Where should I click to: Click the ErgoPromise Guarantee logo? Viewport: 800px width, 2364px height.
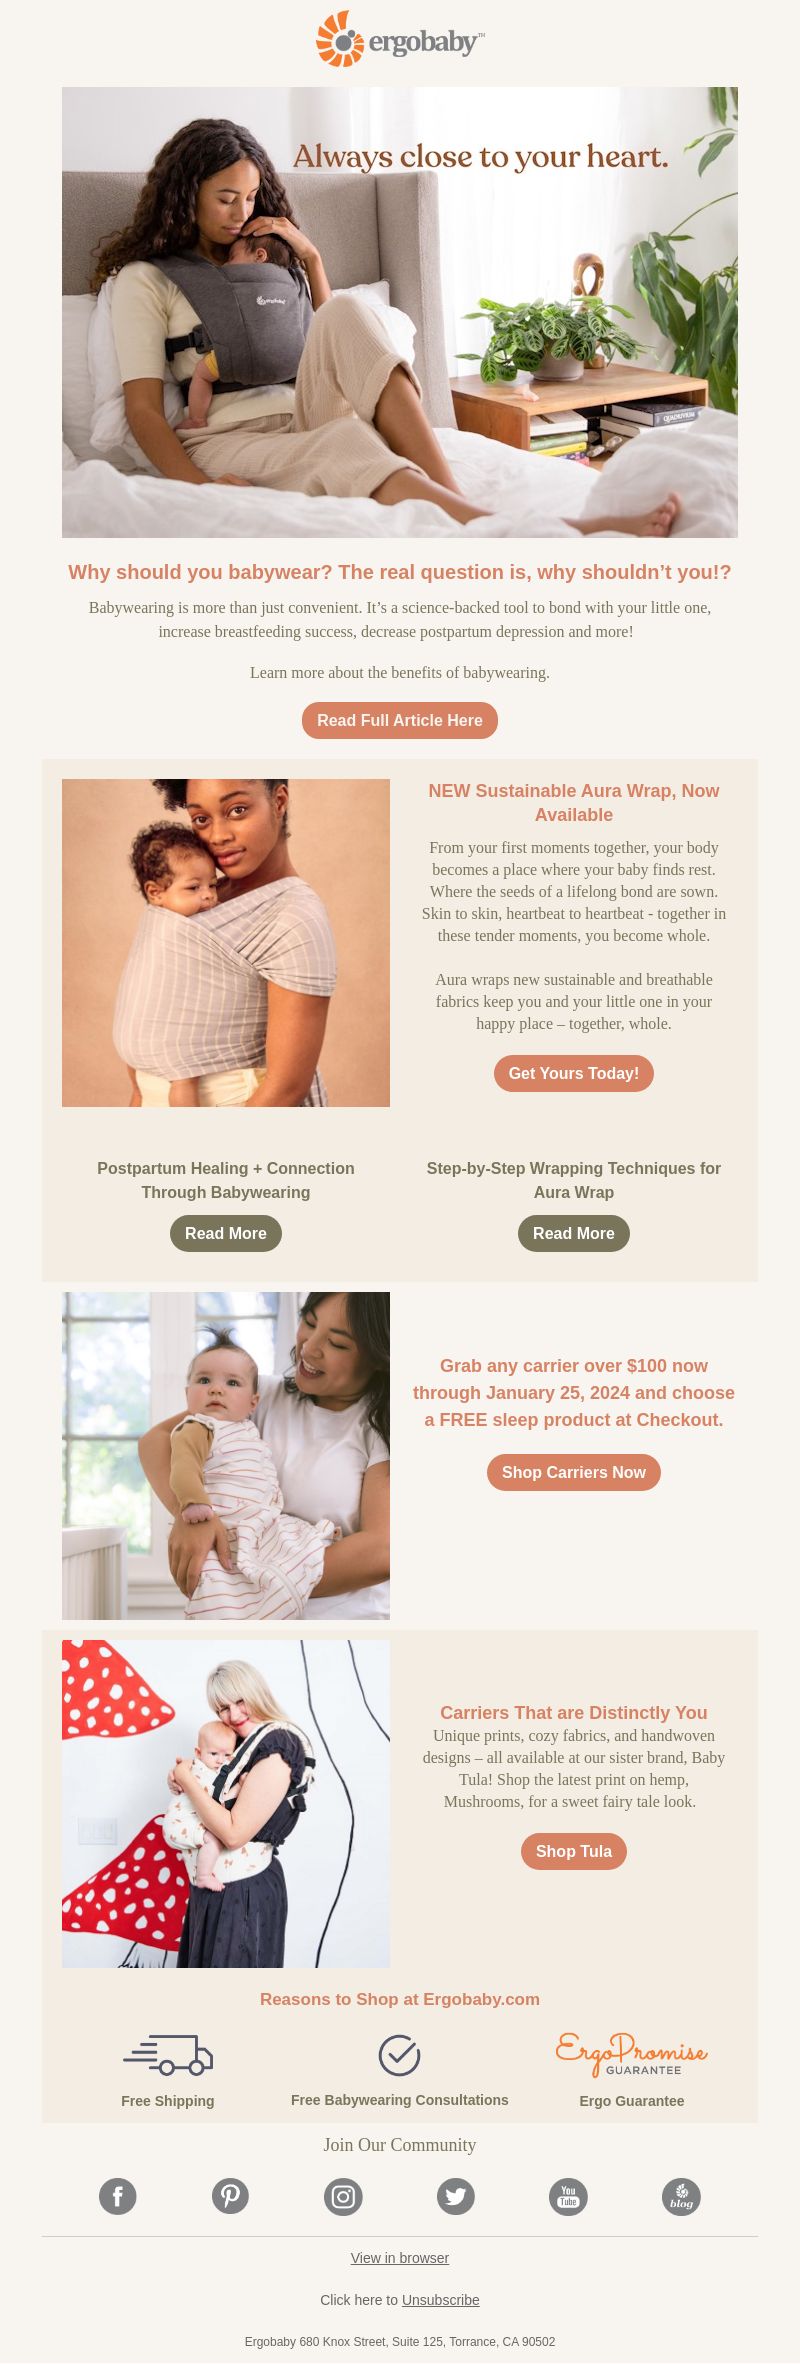coord(632,2055)
